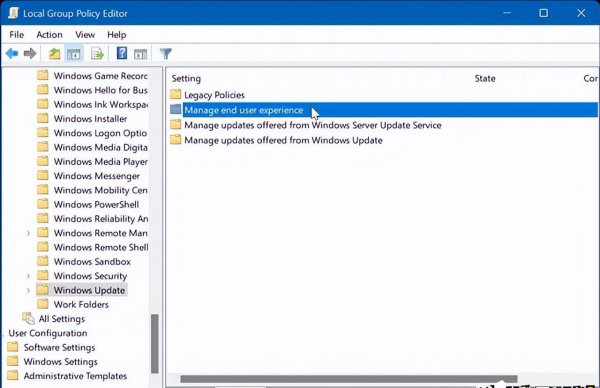
Task: Select Windows PowerShell tree item
Action: pyautogui.click(x=96, y=204)
